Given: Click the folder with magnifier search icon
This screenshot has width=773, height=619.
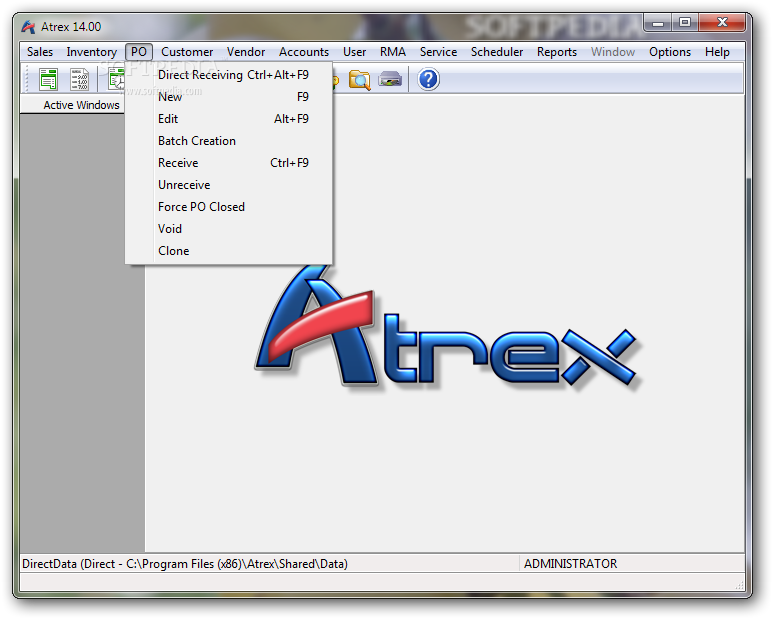Looking at the screenshot, I should click(x=360, y=79).
